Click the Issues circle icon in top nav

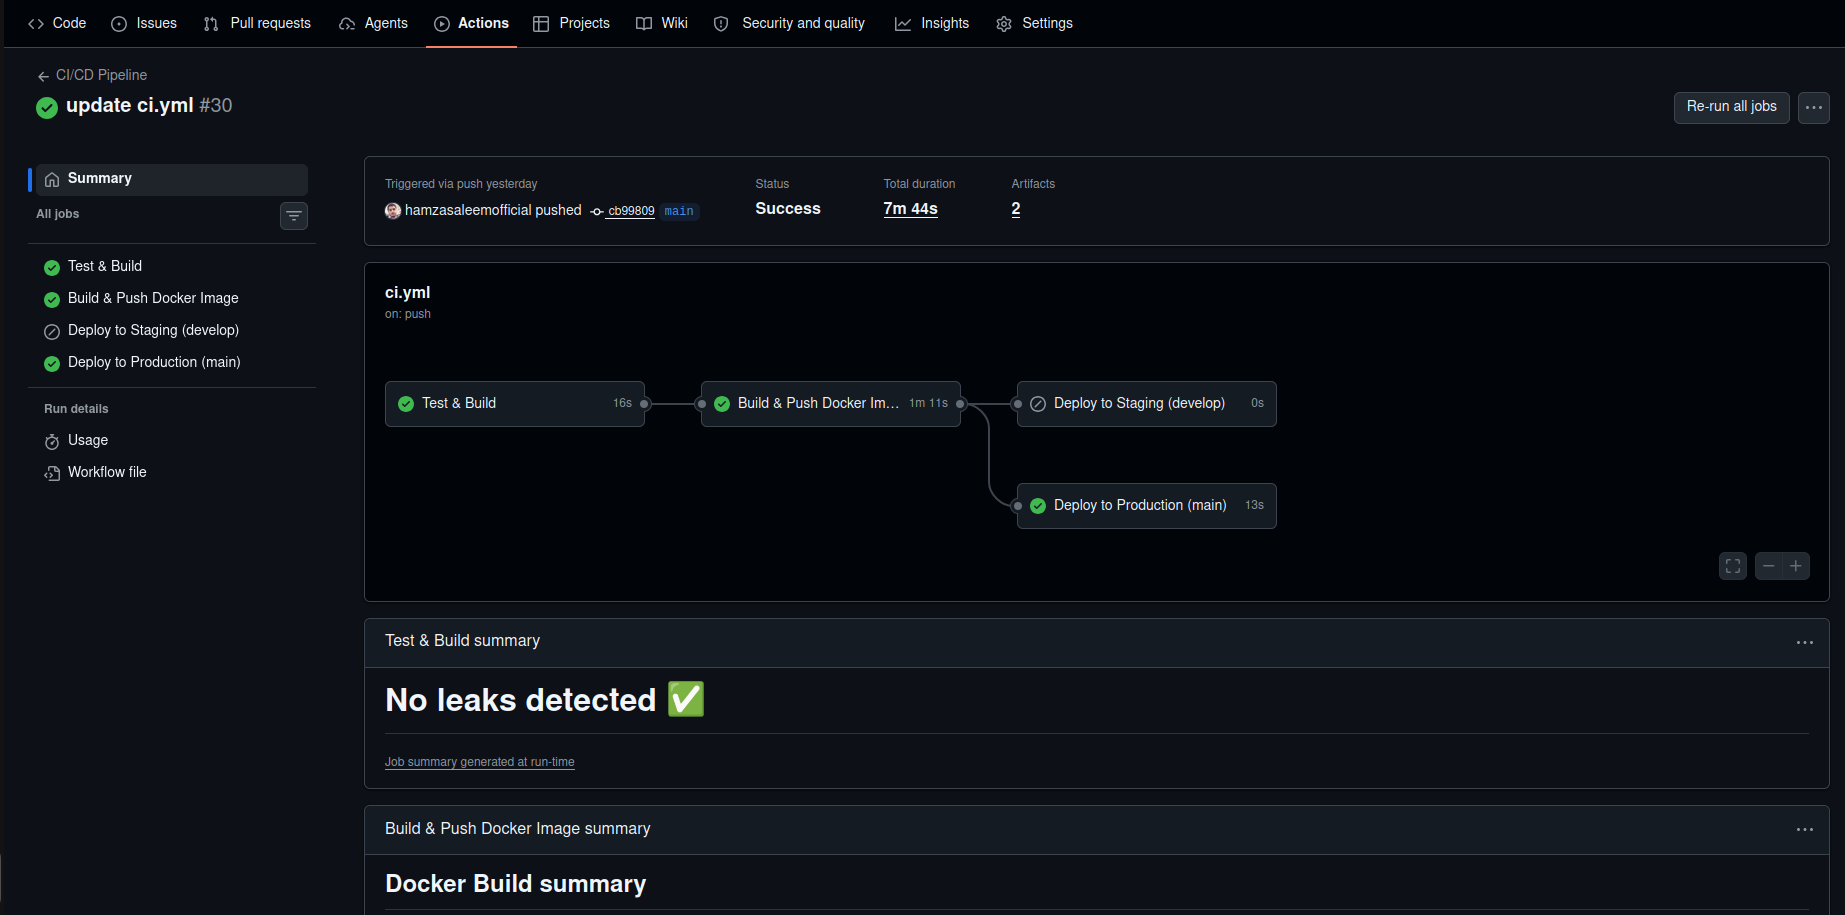(119, 24)
